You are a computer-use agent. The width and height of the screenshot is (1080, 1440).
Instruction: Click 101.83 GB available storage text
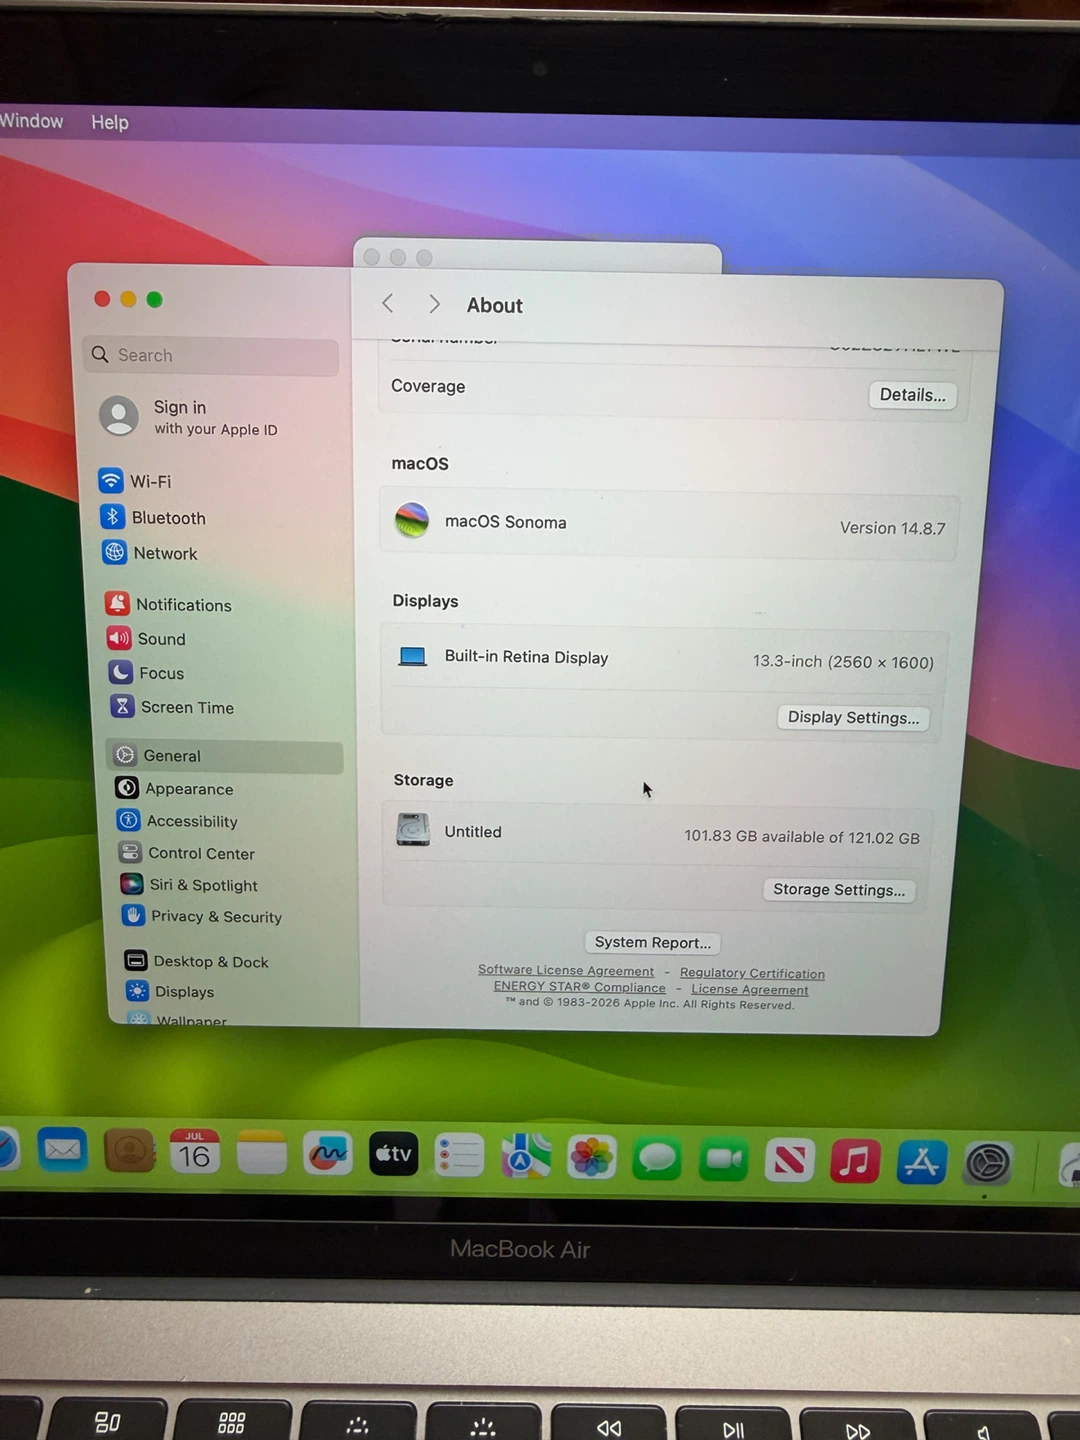click(x=802, y=837)
